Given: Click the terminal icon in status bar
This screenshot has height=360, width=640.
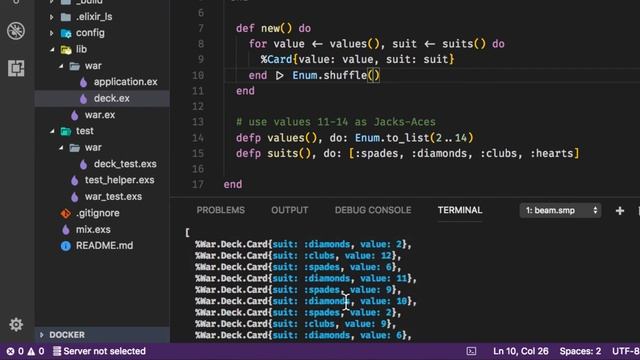Looking at the screenshot, I should [471, 351].
